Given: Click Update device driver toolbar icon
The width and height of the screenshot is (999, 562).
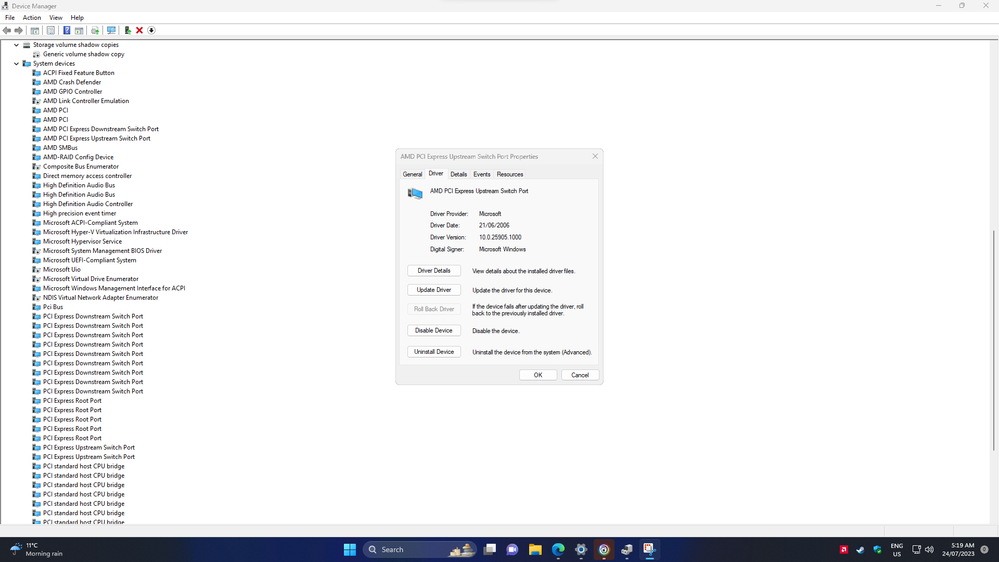Looking at the screenshot, I should [x=95, y=31].
